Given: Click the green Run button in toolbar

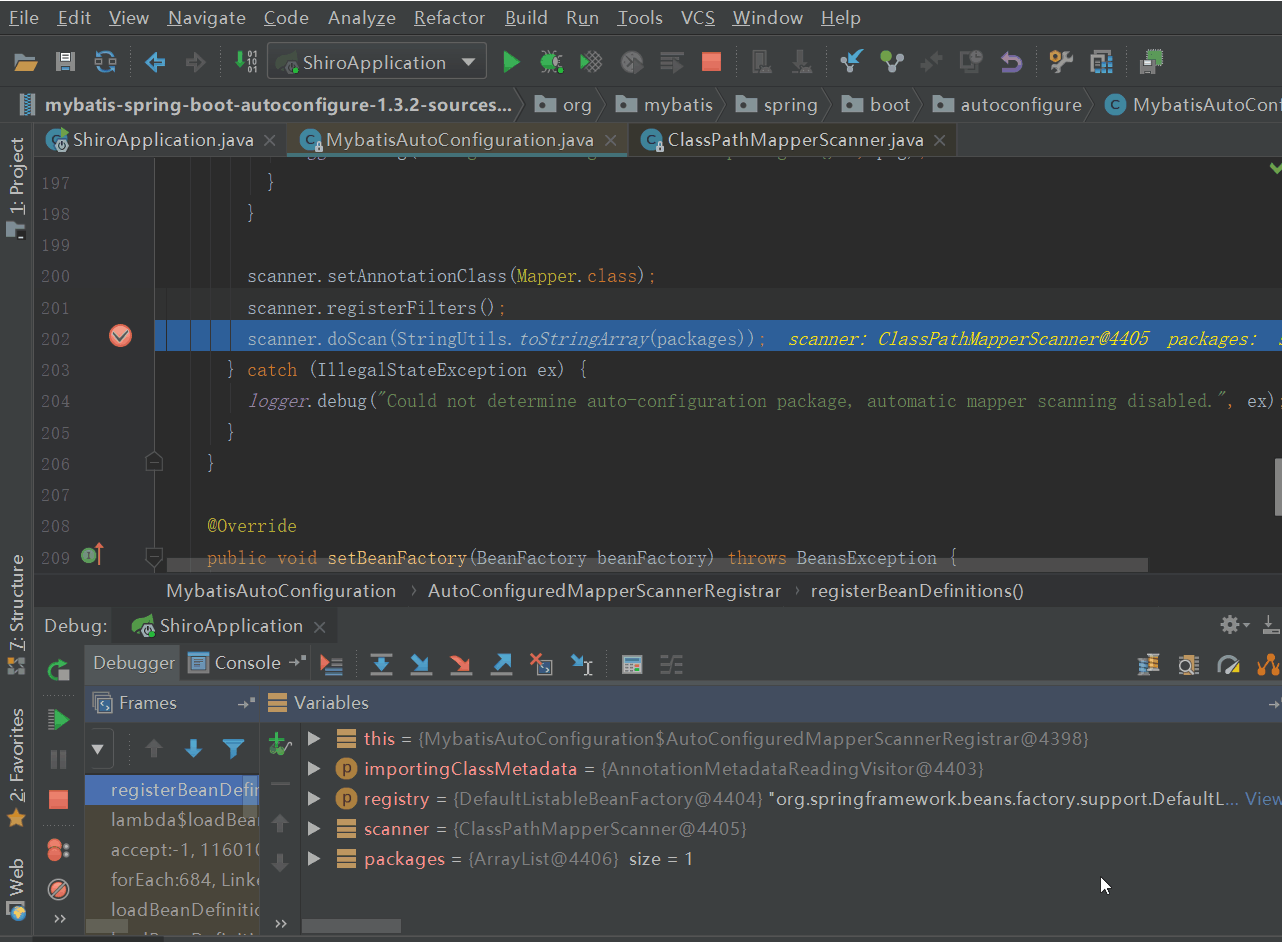Looking at the screenshot, I should [511, 62].
